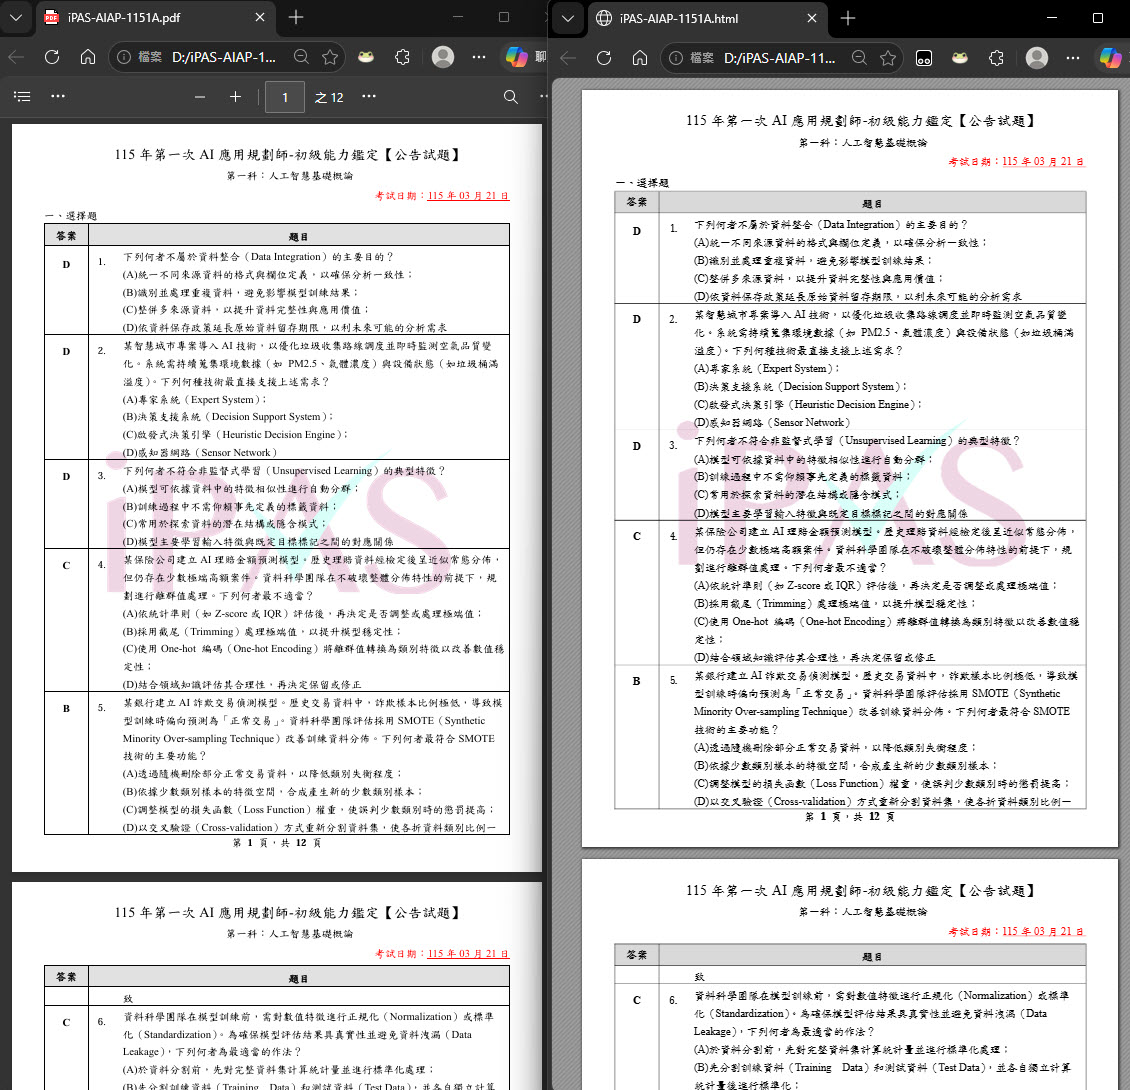
Task: Click the frog extension icon in HTML window
Action: tap(958, 57)
